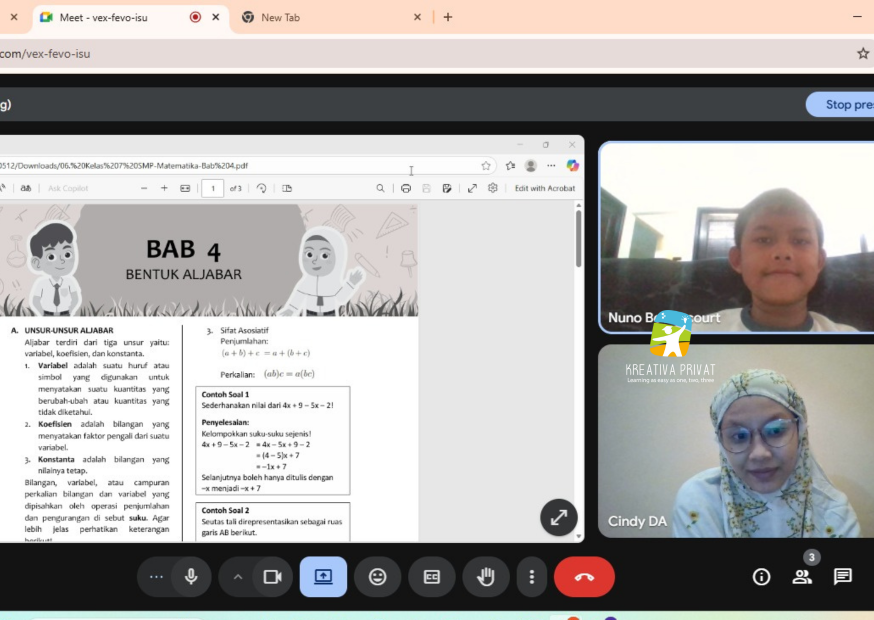
Task: Enter PDF fullscreen mode icon
Action: 472,188
